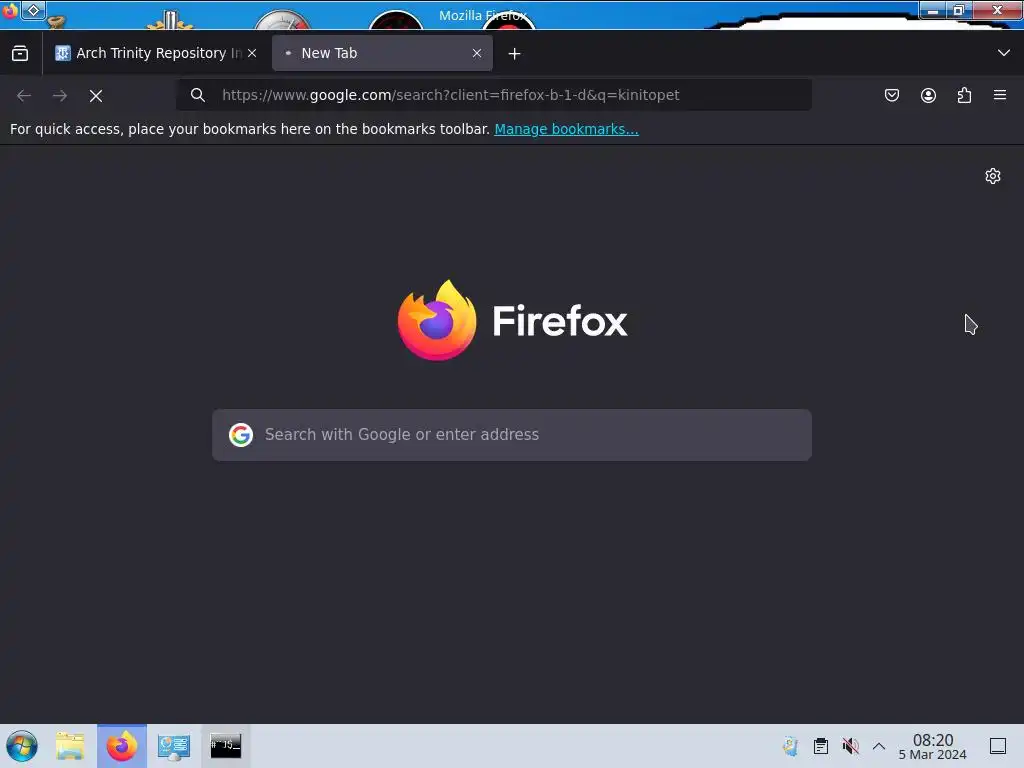Open the taskbar start menu orb

click(x=22, y=746)
